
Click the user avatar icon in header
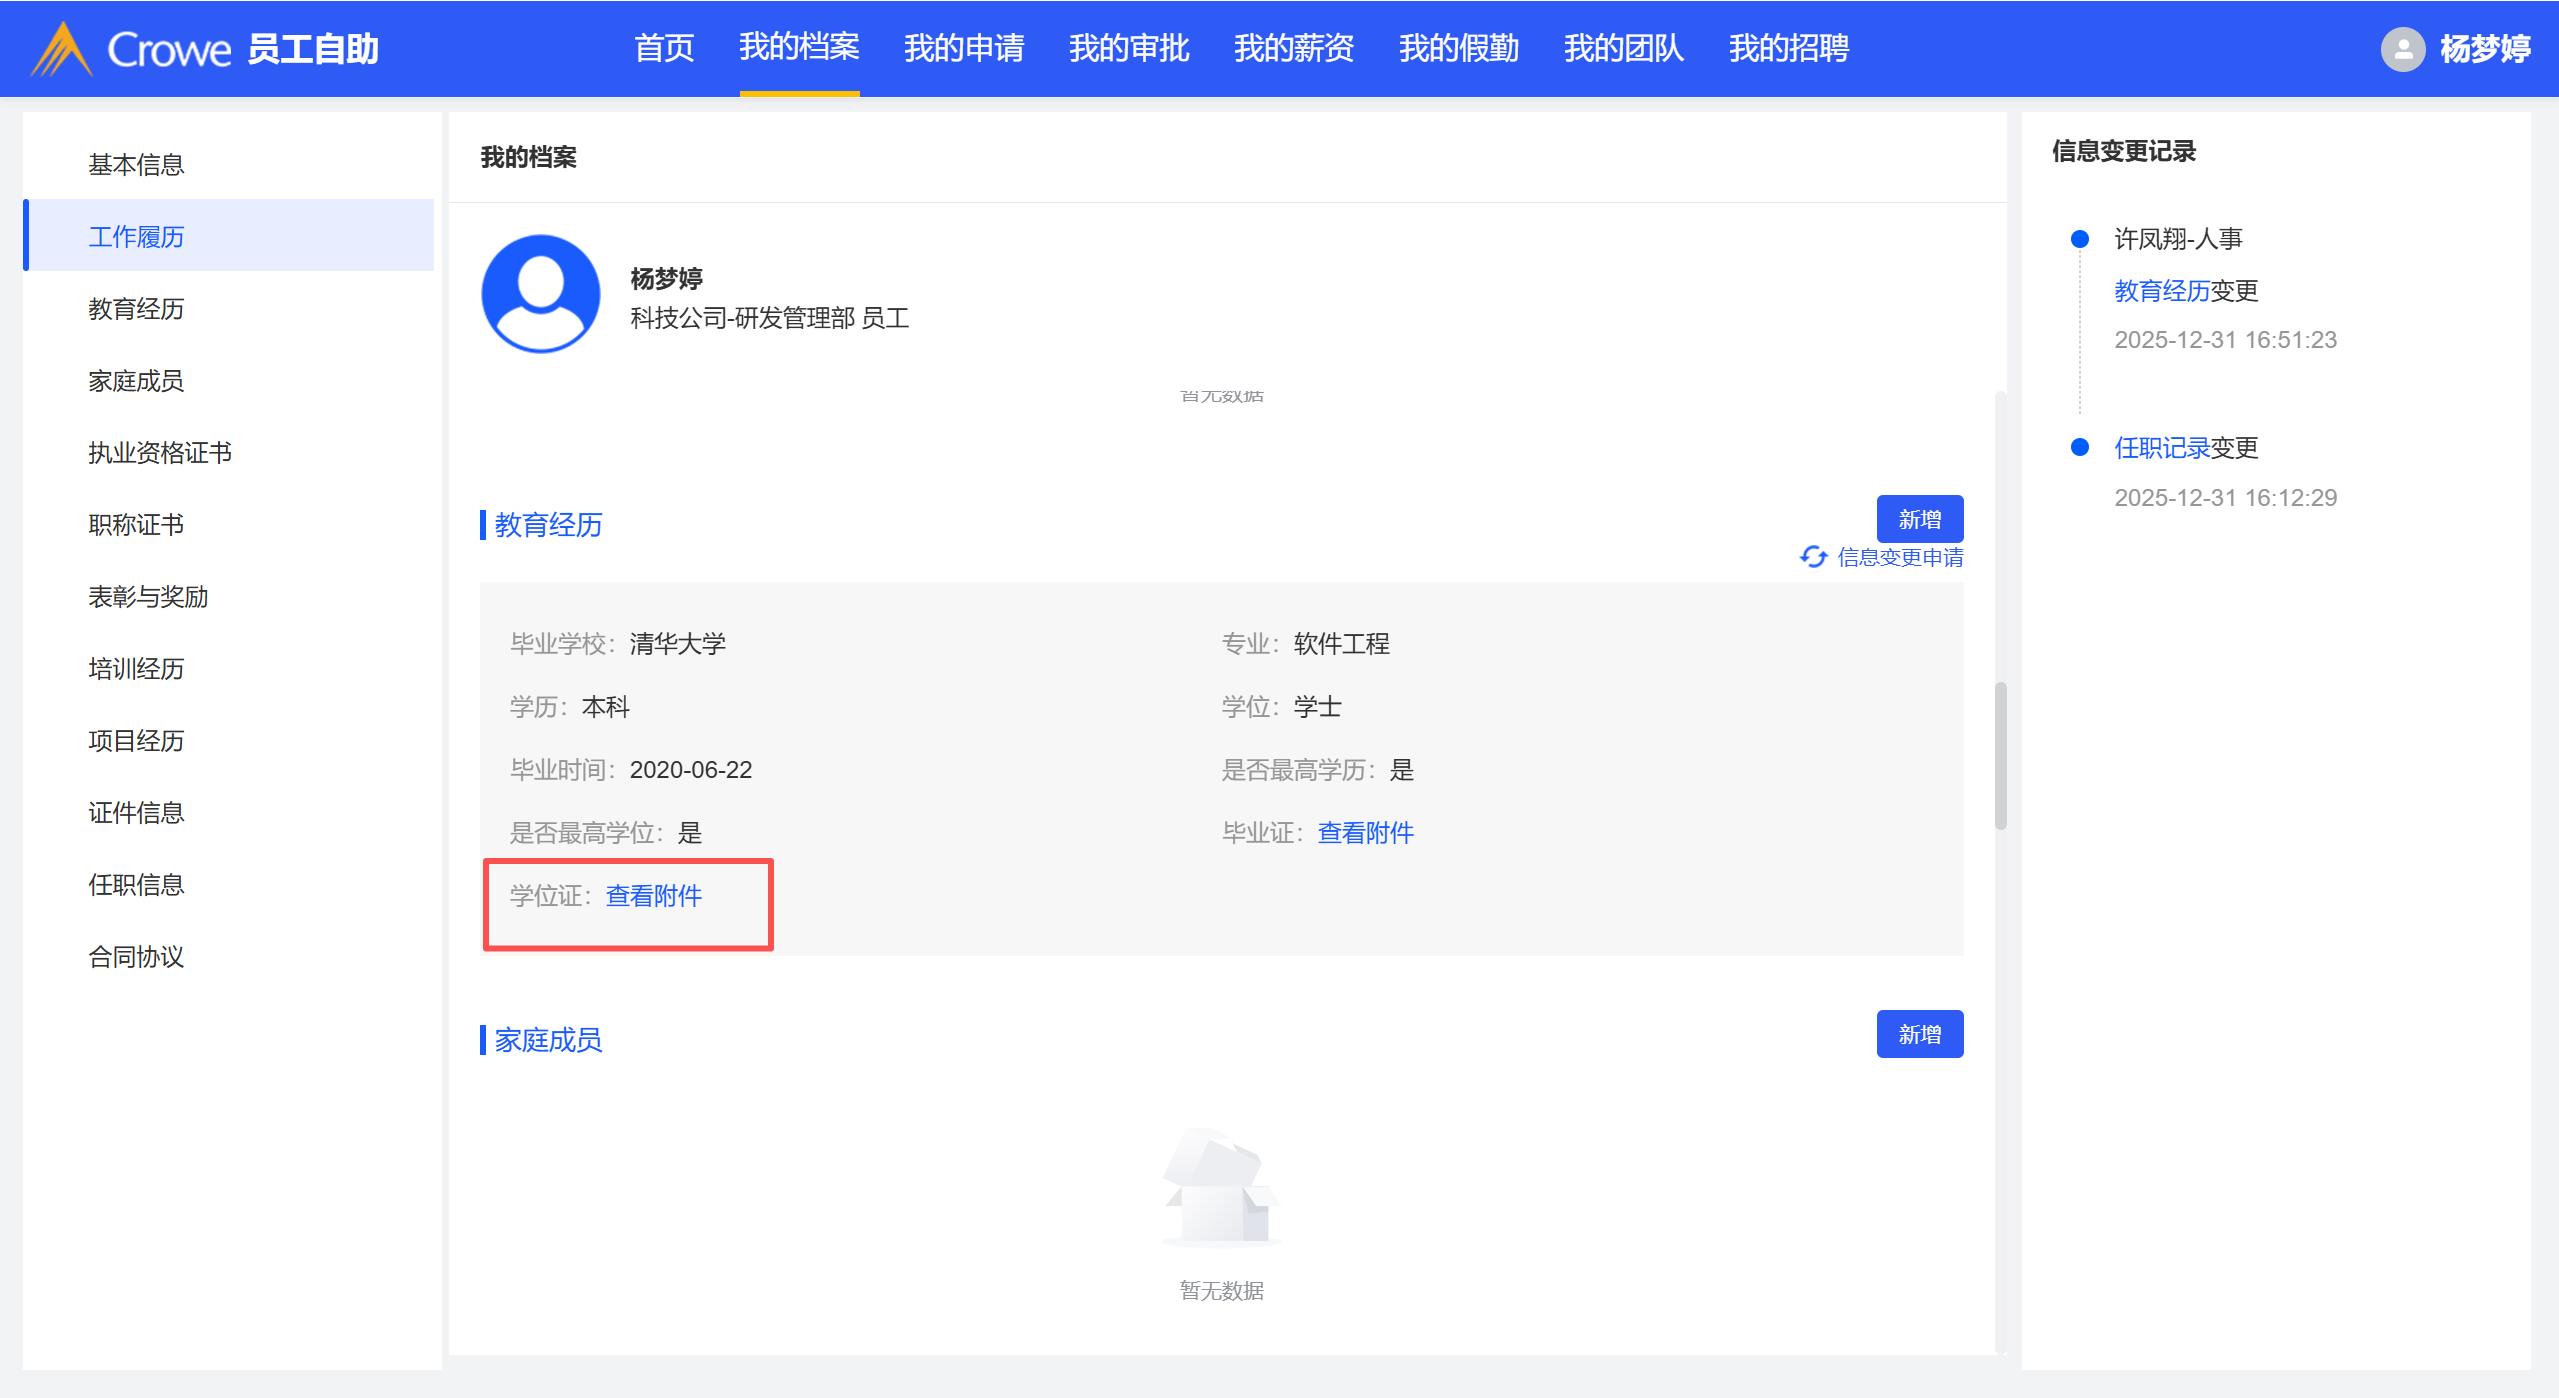[2402, 49]
